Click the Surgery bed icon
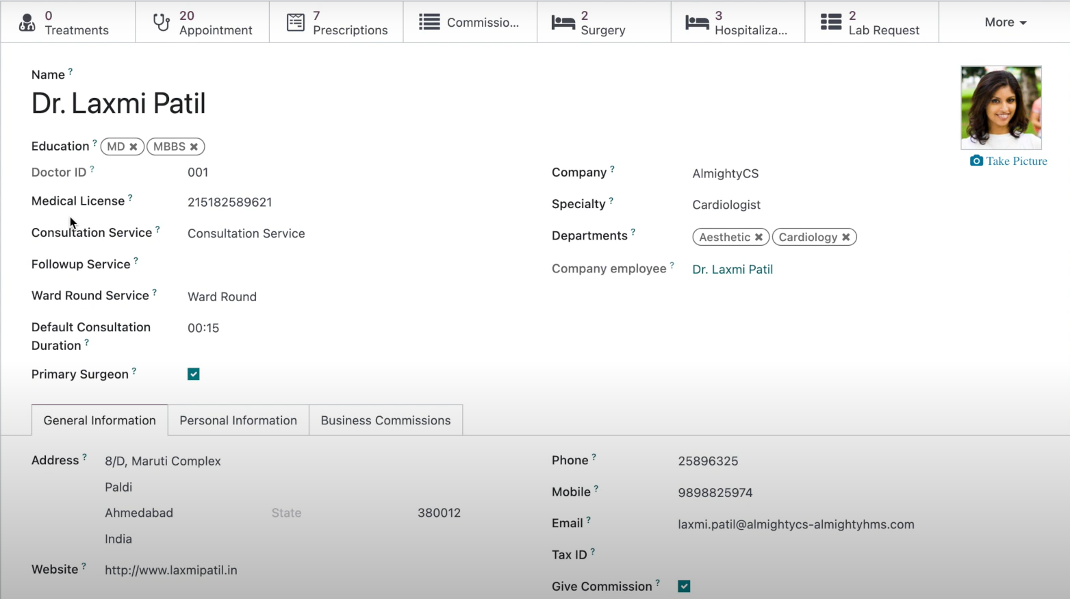Viewport: 1070px width, 599px height. coord(563,22)
